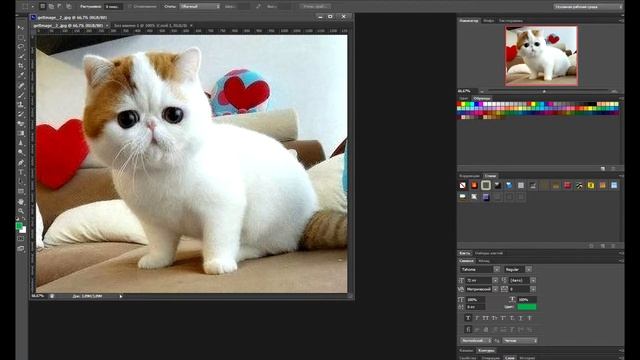Change screen mode from toolbox bottom
Image resolution: width=640 pixels, height=360 pixels.
tap(21, 248)
